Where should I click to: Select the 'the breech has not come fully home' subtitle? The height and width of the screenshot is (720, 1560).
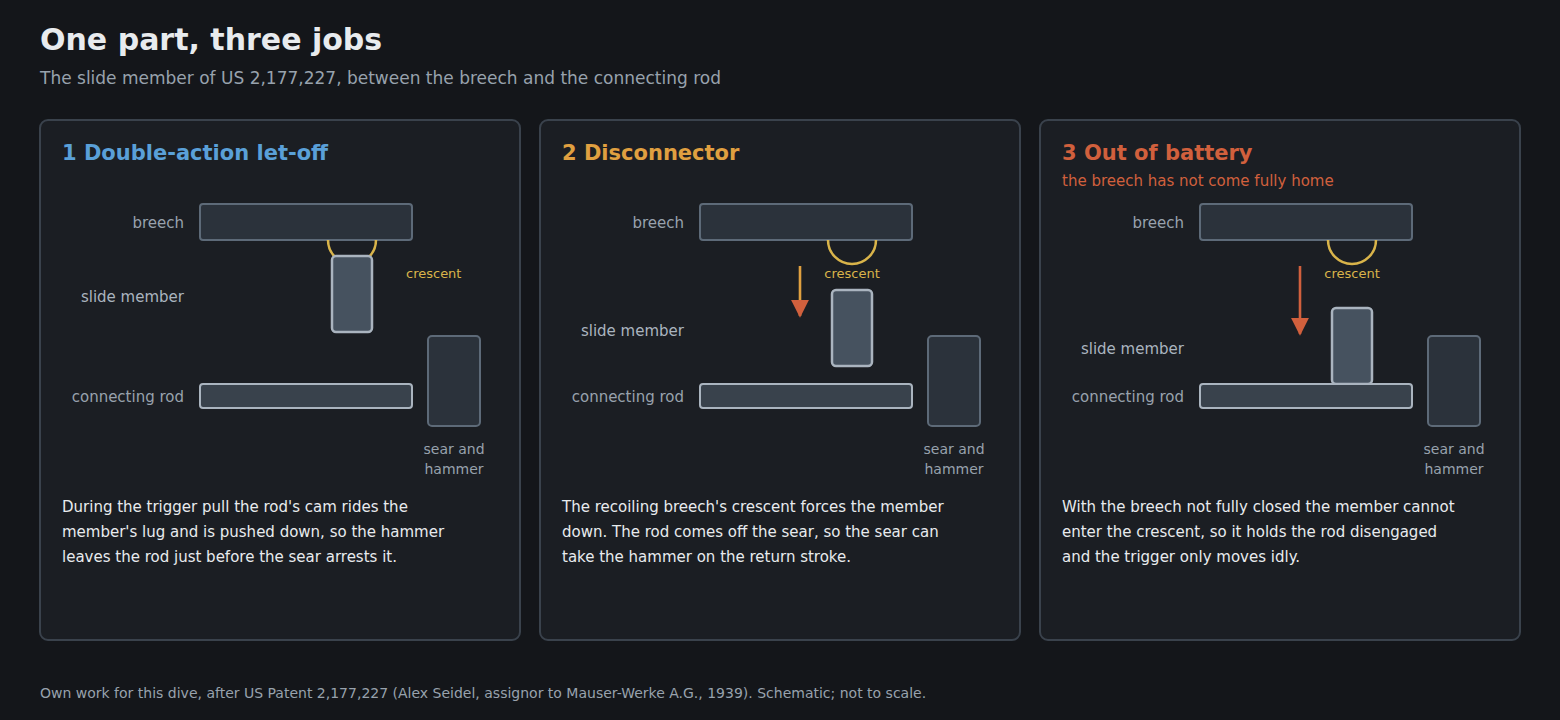tap(1198, 181)
